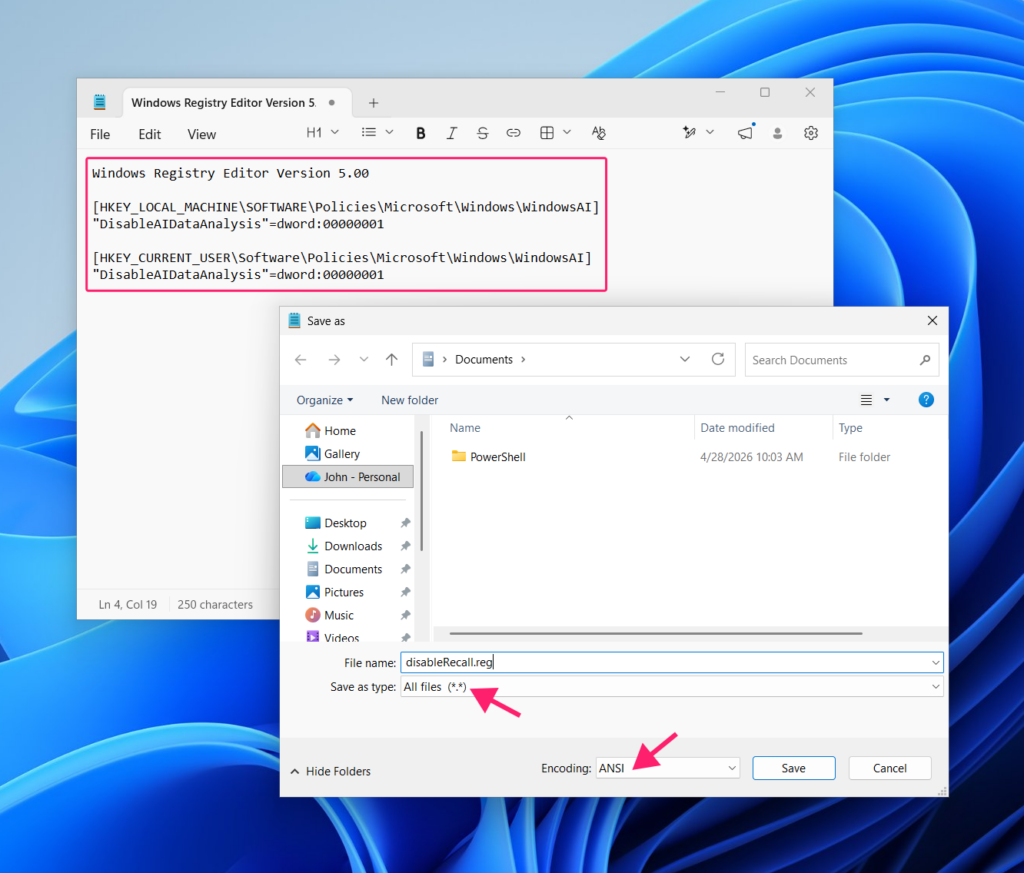Apply italic formatting in Notepad
Image resolution: width=1024 pixels, height=873 pixels.
[451, 133]
